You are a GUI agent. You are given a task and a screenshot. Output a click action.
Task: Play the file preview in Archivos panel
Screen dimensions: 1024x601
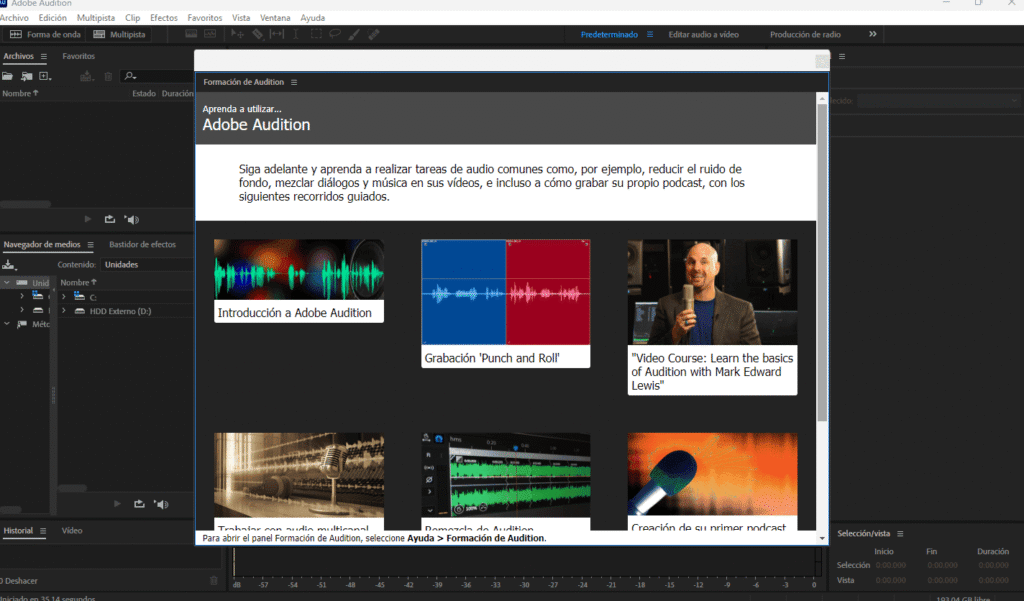88,219
